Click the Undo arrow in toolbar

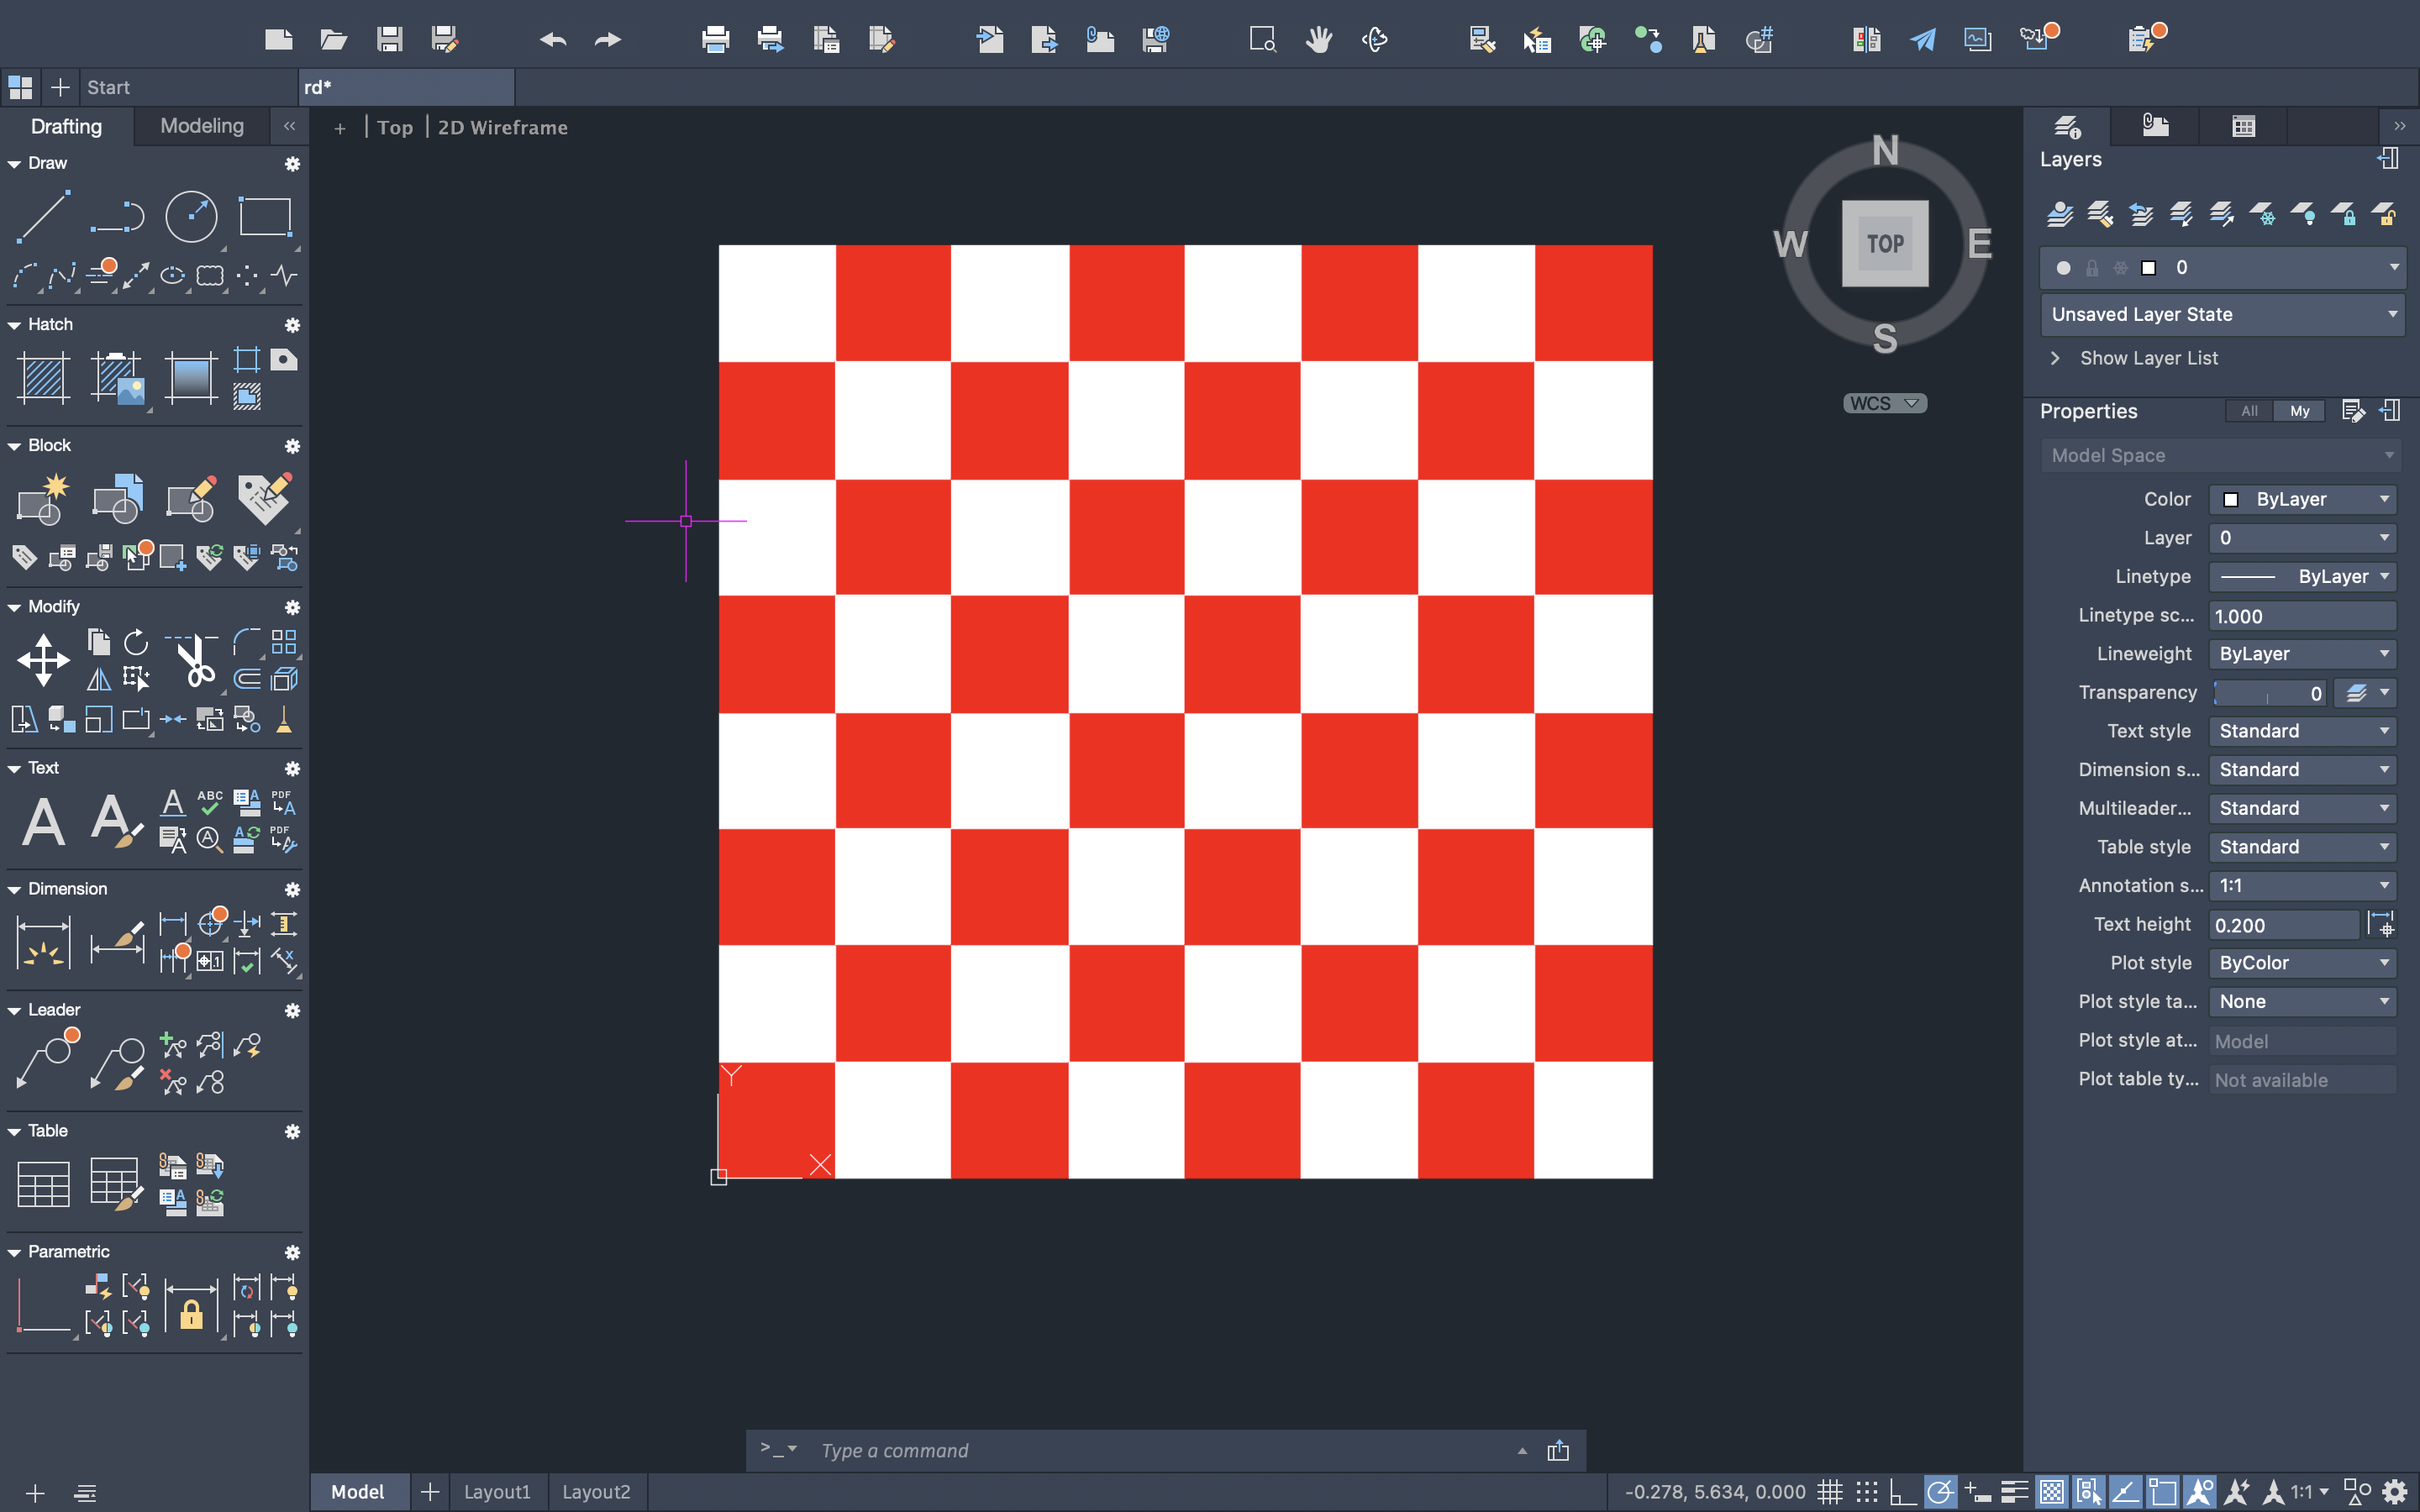coord(552,40)
